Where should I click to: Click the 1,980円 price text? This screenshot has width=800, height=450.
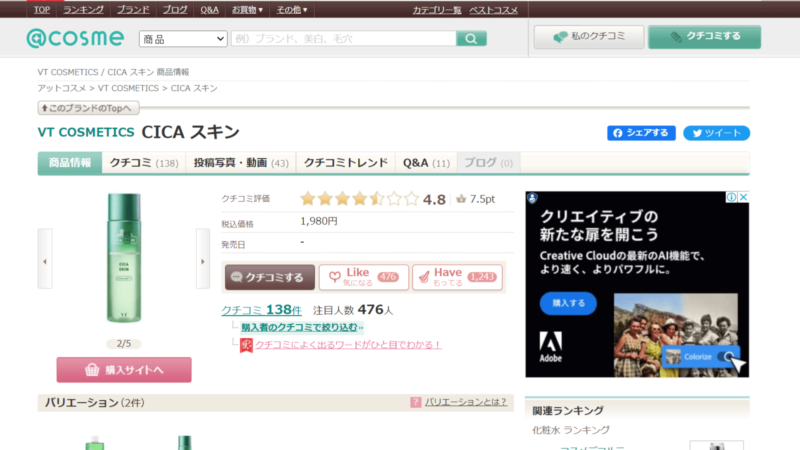(319, 221)
